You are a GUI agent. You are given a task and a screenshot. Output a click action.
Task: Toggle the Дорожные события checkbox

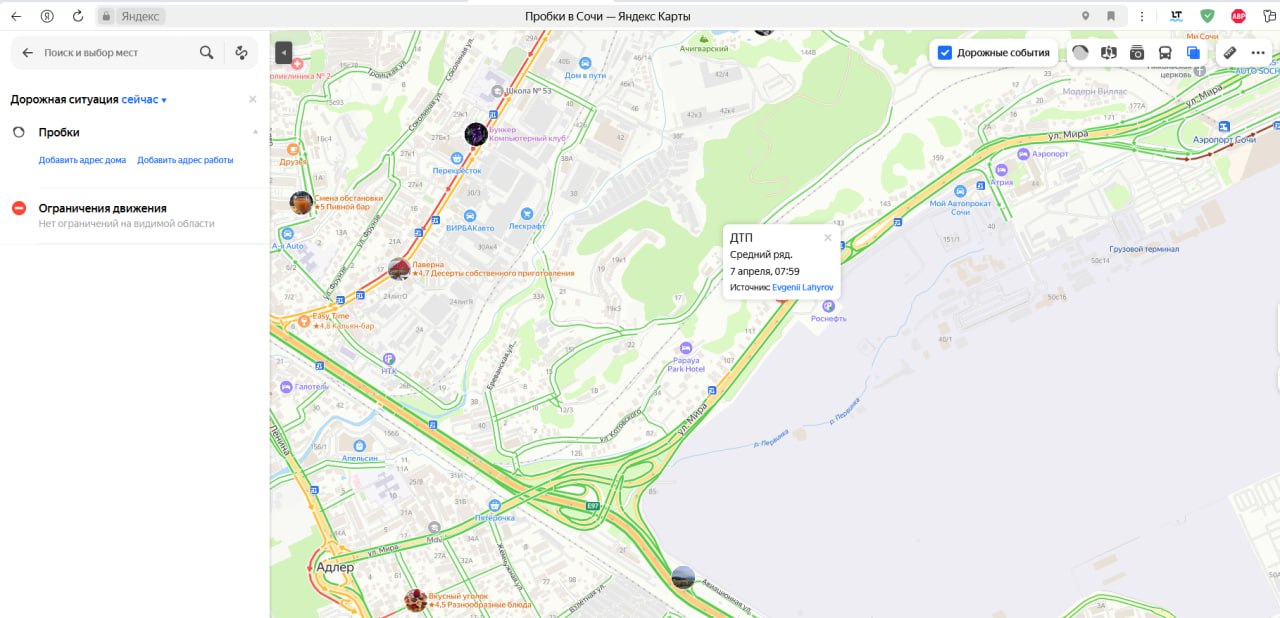click(x=945, y=53)
